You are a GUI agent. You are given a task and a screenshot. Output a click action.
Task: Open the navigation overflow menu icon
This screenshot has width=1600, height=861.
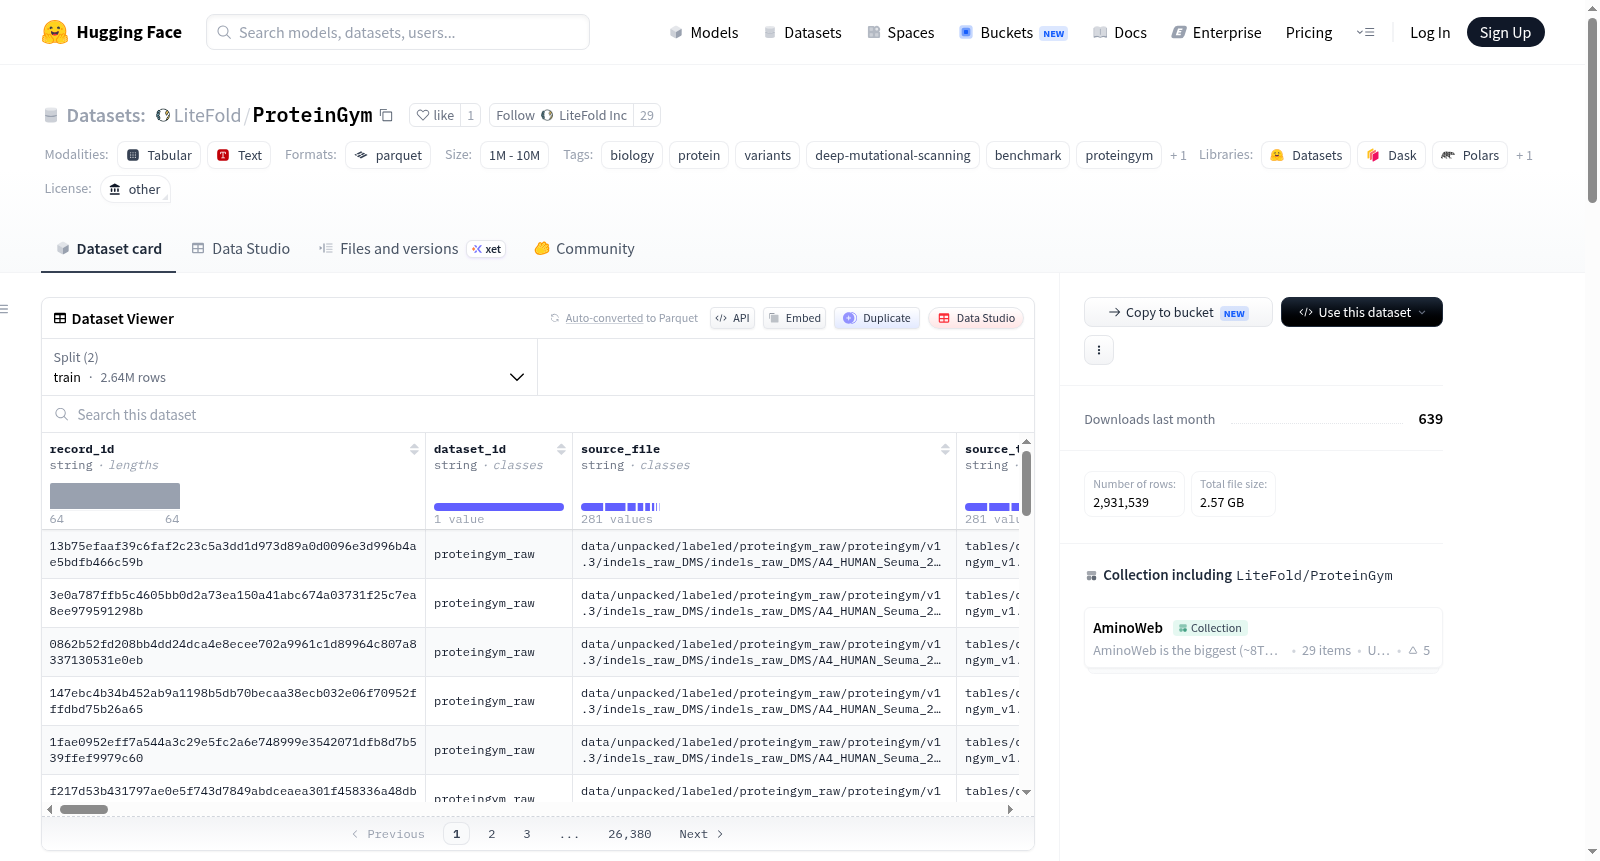pos(1365,32)
